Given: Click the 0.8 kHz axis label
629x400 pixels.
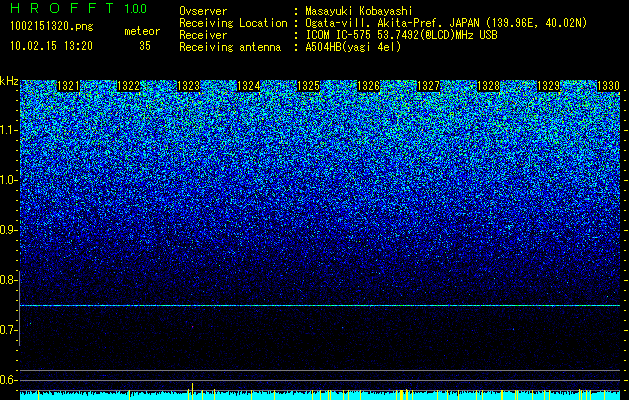Looking at the screenshot, I should pyautogui.click(x=9, y=280).
